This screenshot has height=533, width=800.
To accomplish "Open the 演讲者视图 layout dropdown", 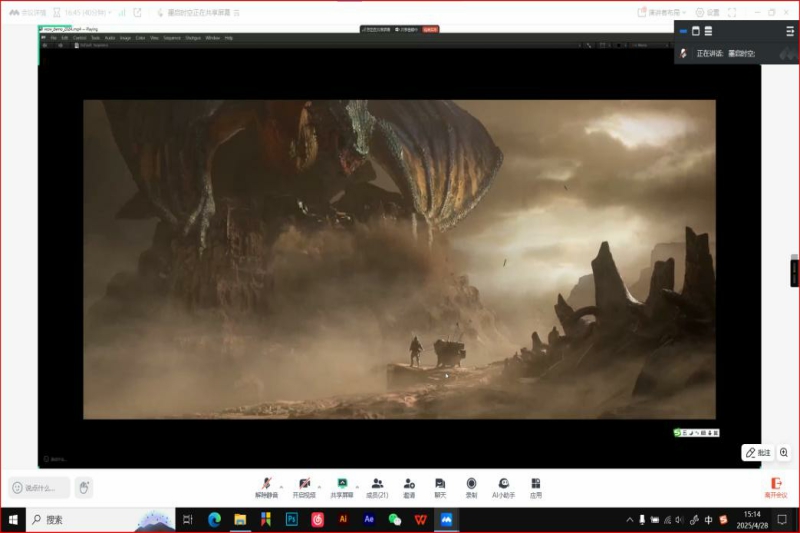I will pos(664,12).
